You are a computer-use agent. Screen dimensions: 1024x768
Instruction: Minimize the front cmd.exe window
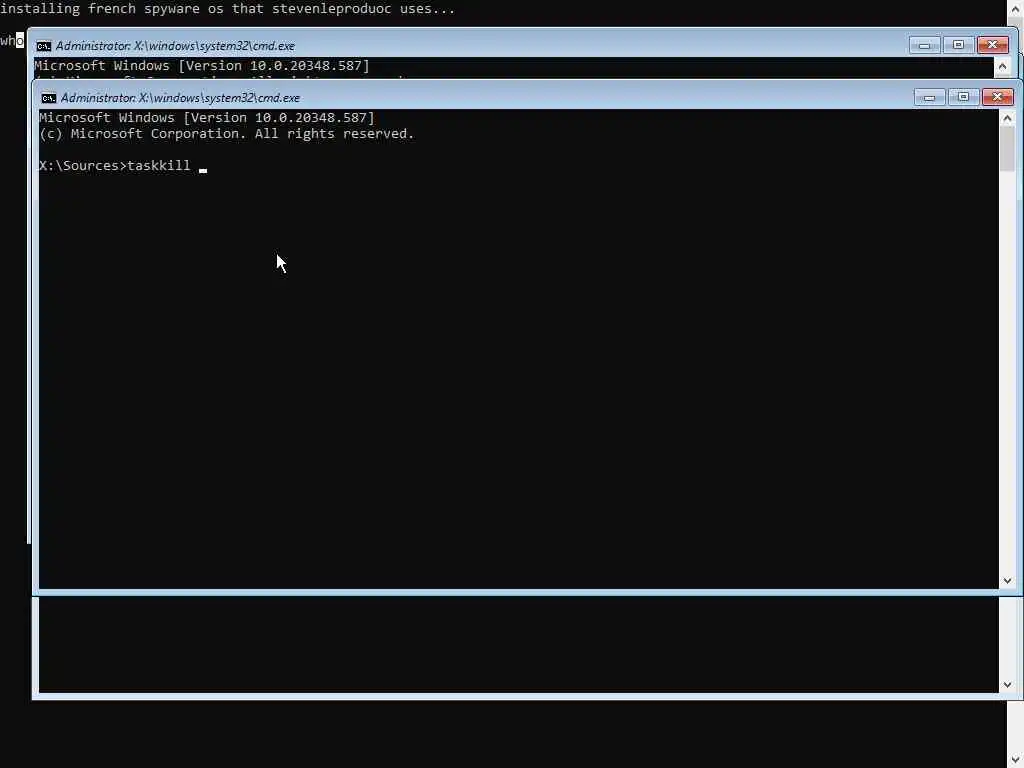point(929,97)
